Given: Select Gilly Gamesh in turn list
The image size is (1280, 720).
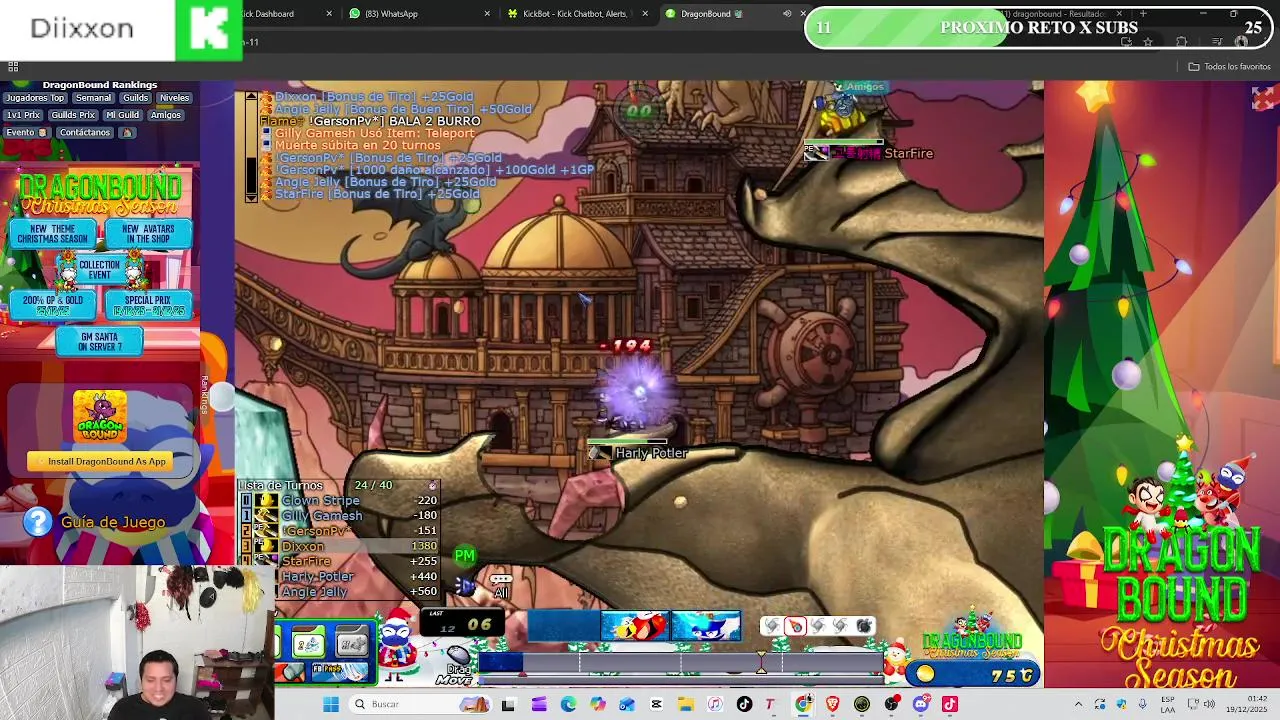Looking at the screenshot, I should [x=338, y=516].
